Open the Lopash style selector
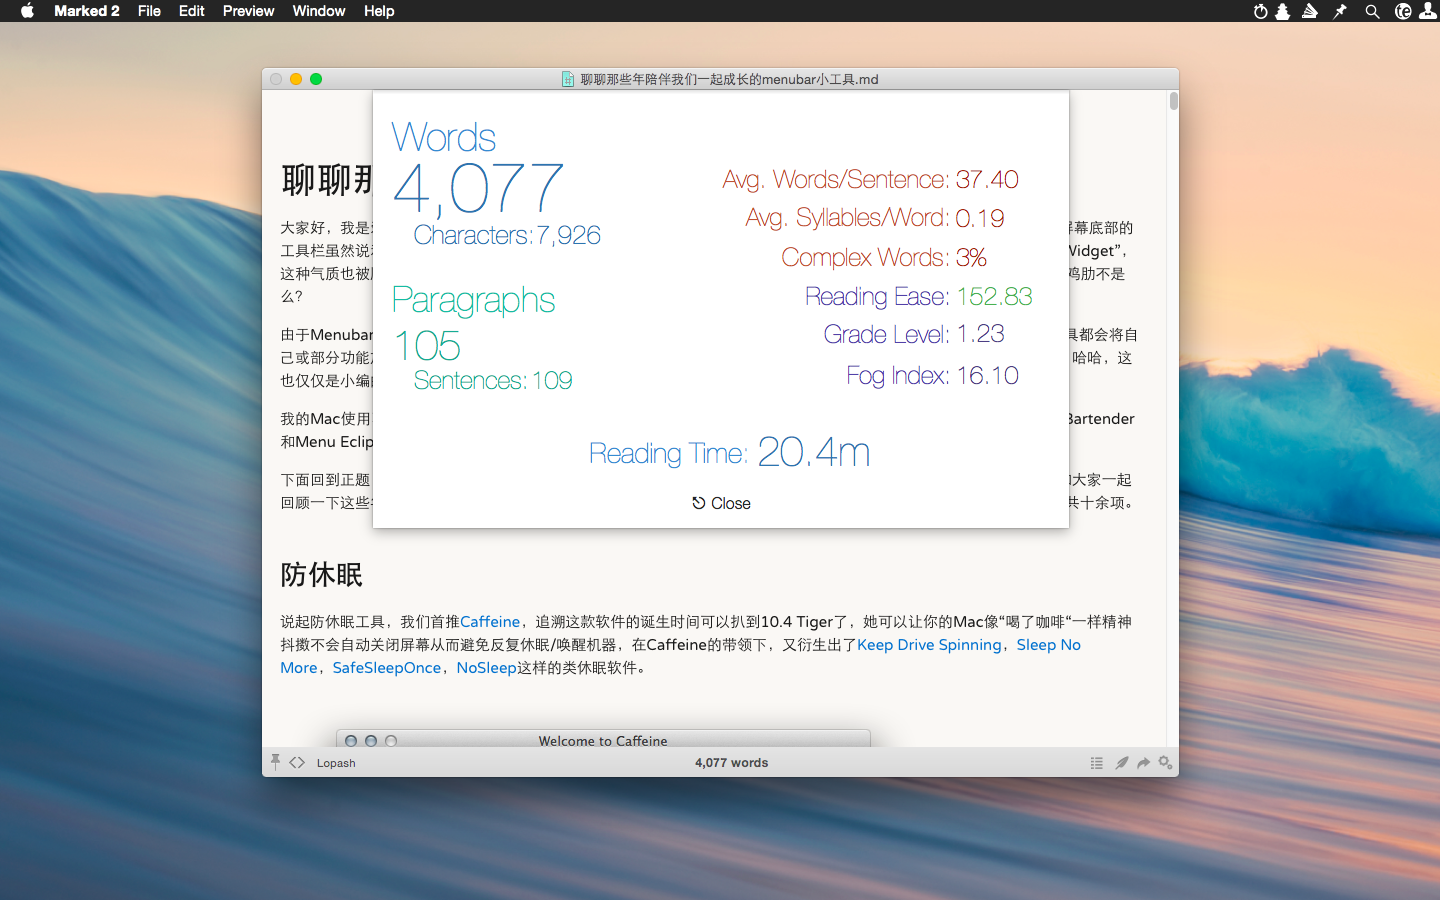Image resolution: width=1440 pixels, height=900 pixels. [x=336, y=763]
